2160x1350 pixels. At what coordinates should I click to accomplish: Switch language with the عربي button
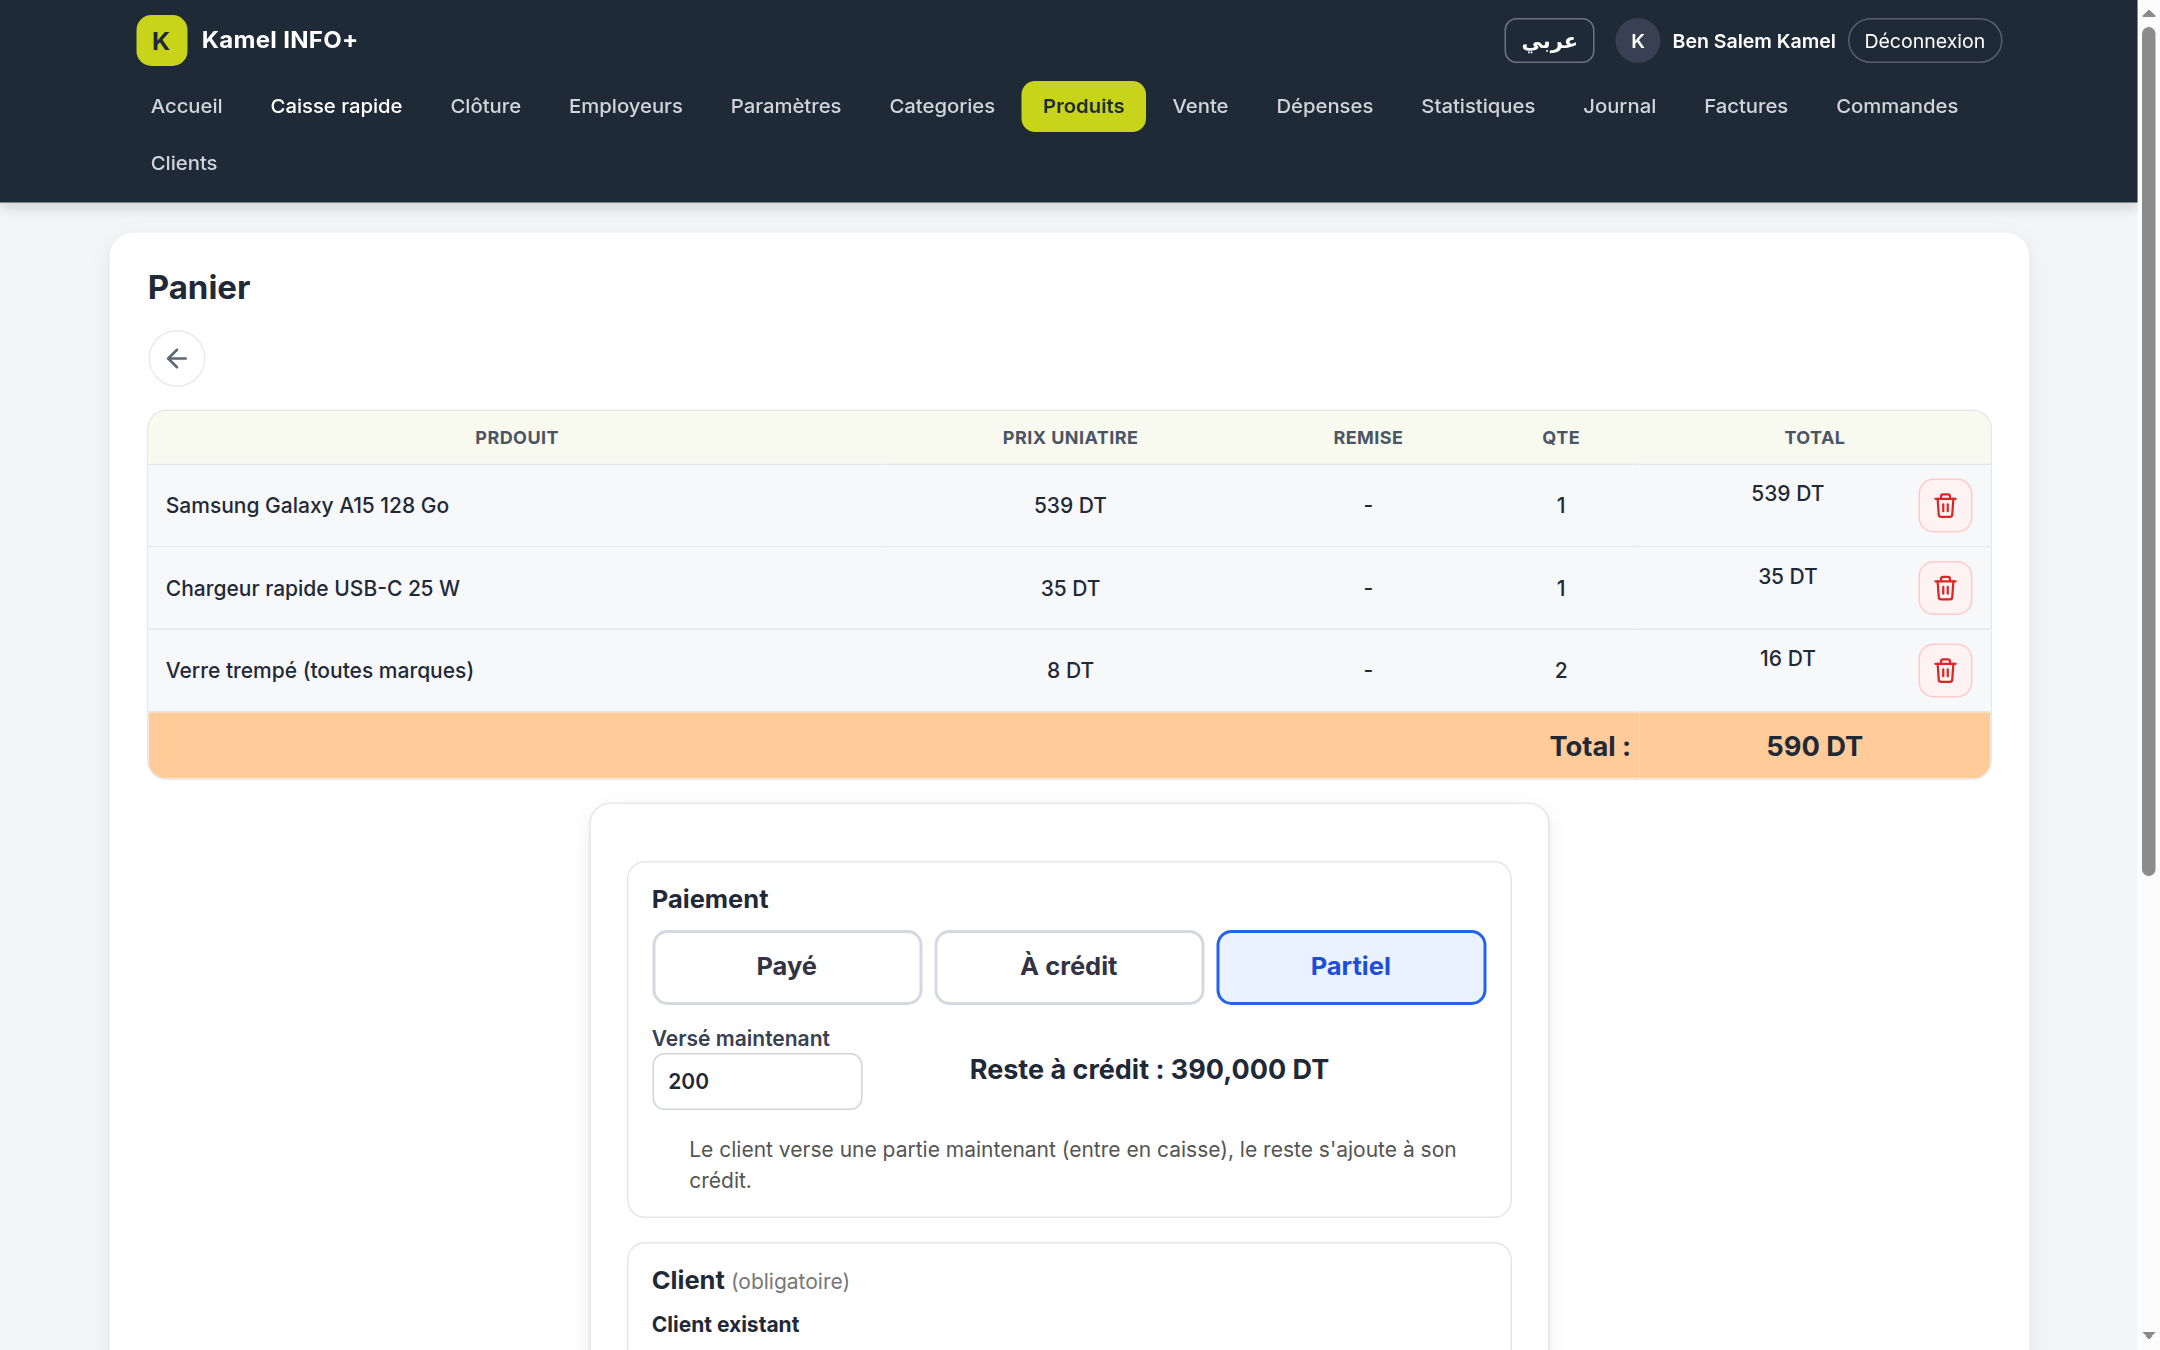pos(1549,41)
